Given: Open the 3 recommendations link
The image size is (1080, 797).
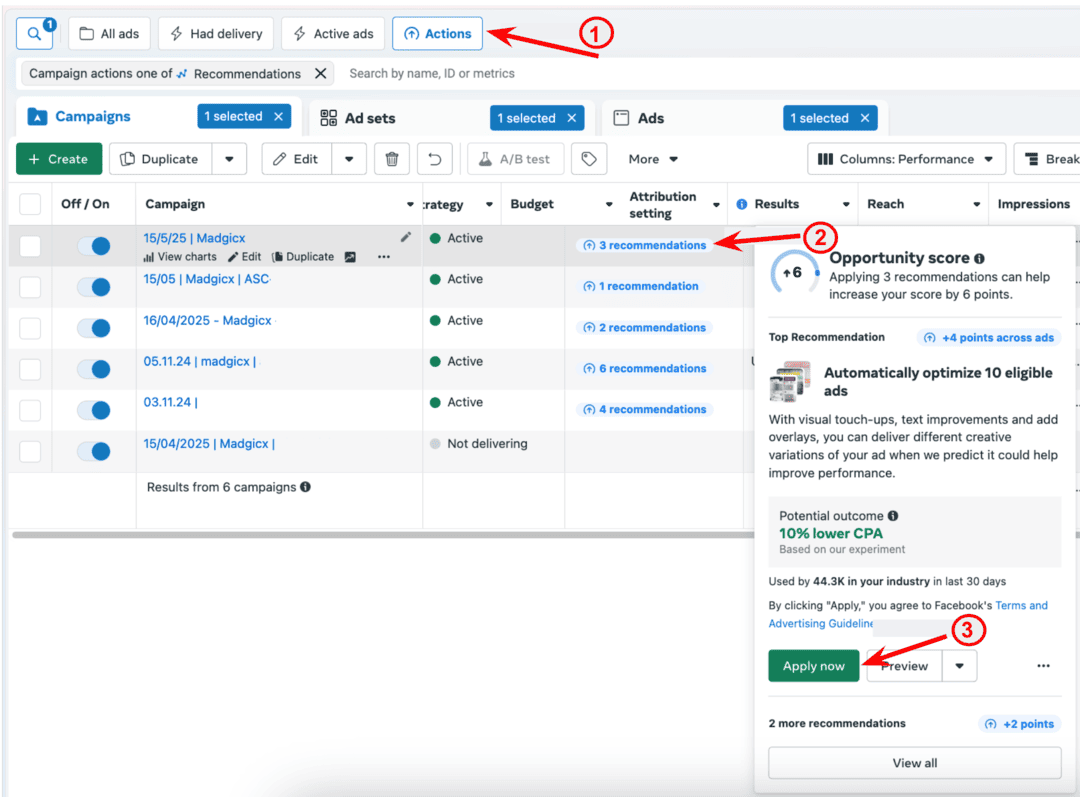Looking at the screenshot, I should [645, 245].
